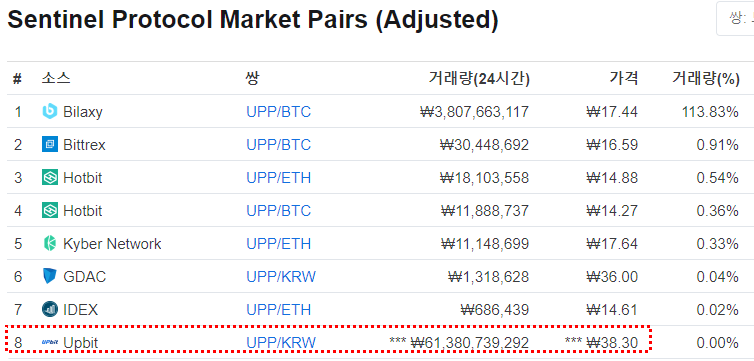Click the Kyber Network logo icon

pos(50,243)
